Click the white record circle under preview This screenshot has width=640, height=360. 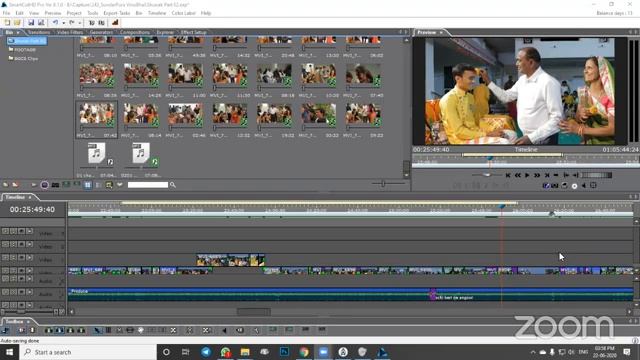(x=574, y=186)
